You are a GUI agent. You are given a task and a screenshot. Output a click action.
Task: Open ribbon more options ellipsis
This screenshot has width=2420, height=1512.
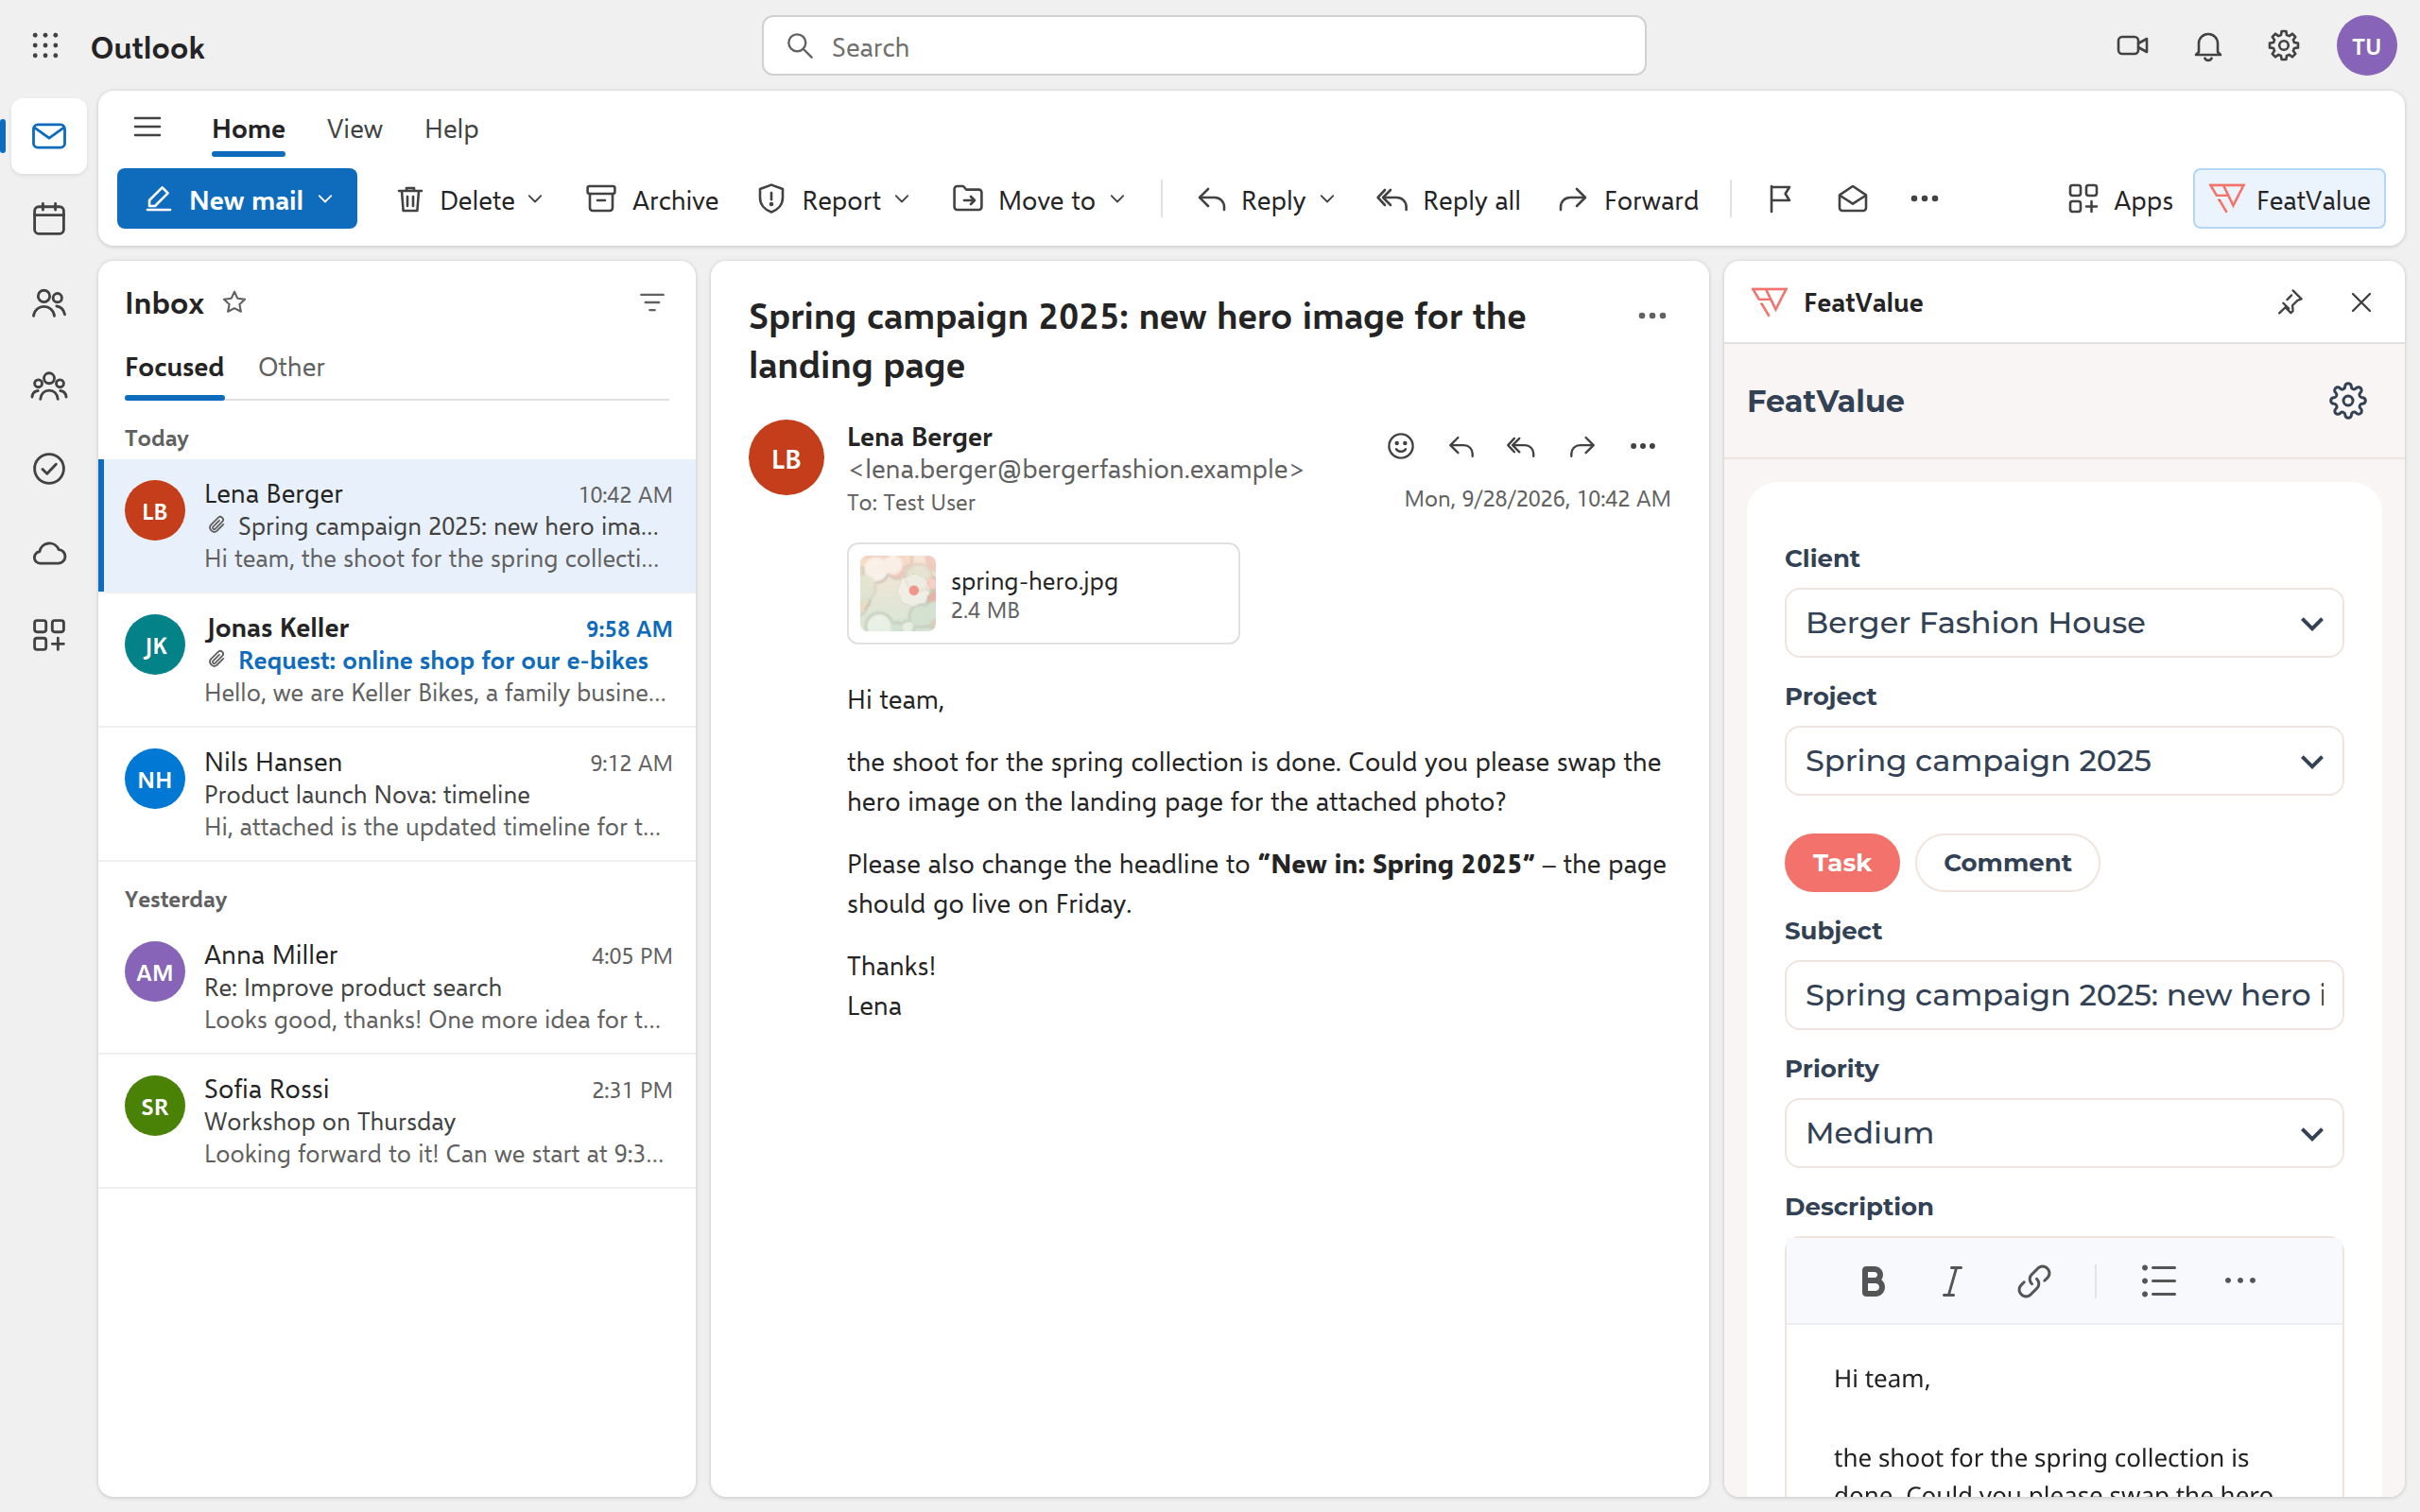pyautogui.click(x=1924, y=199)
